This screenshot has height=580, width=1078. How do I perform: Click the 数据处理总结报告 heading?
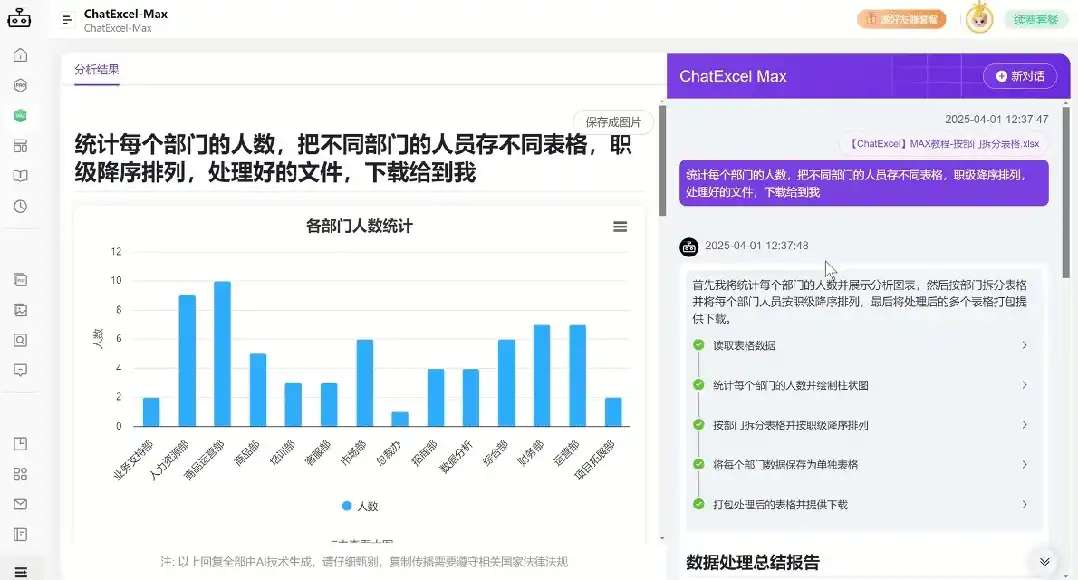[x=753, y=563]
